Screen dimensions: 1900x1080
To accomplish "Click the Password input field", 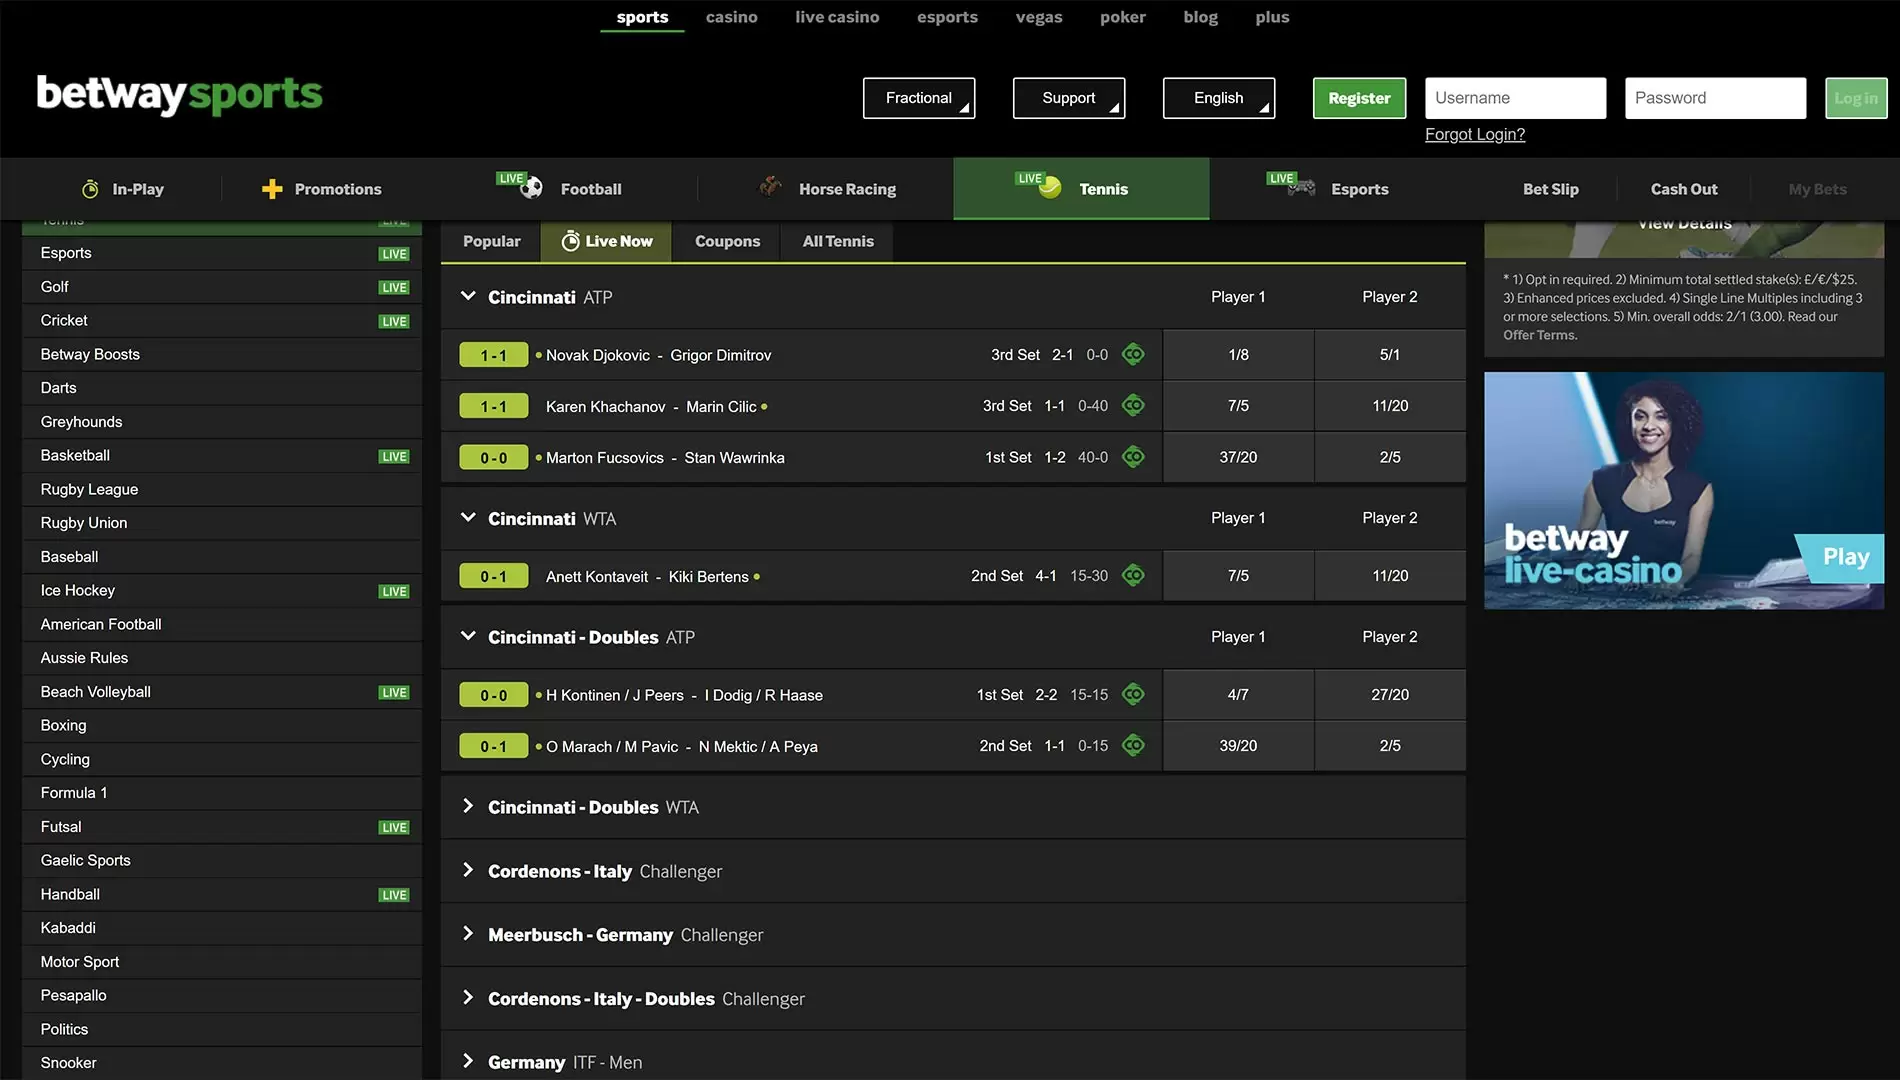I will pos(1715,98).
